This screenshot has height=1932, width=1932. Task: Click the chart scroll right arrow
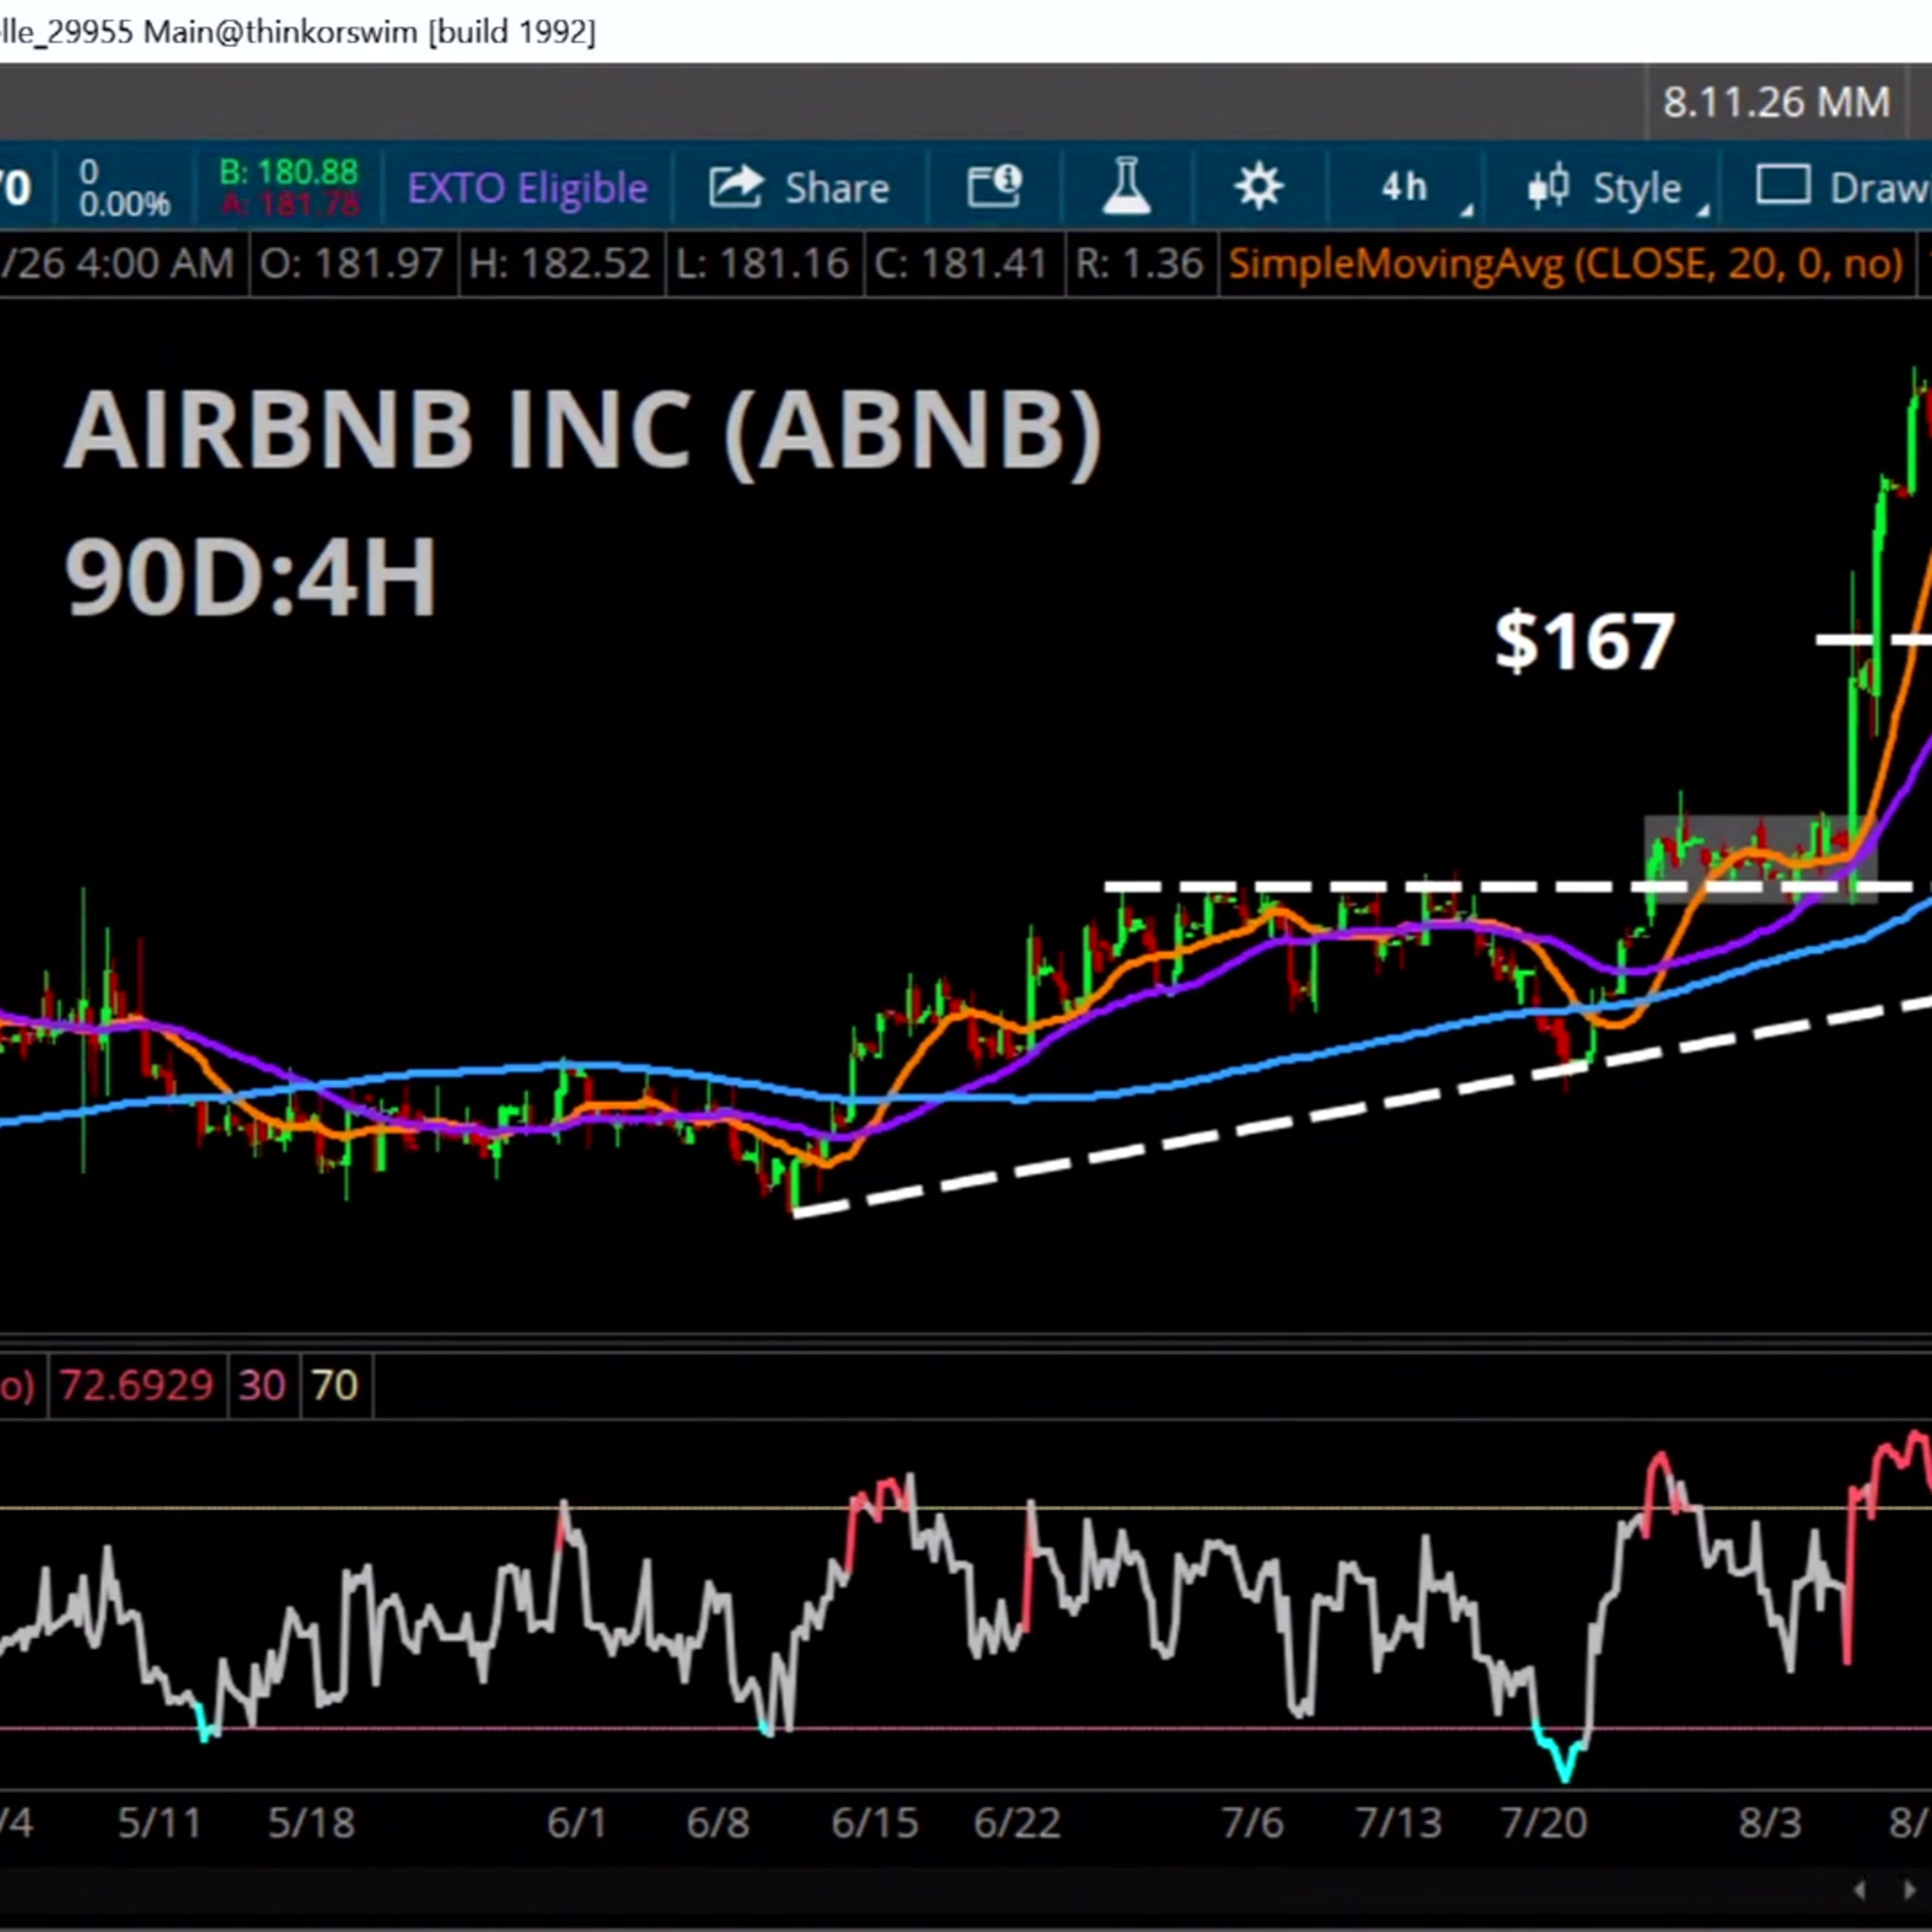pos(1908,1890)
